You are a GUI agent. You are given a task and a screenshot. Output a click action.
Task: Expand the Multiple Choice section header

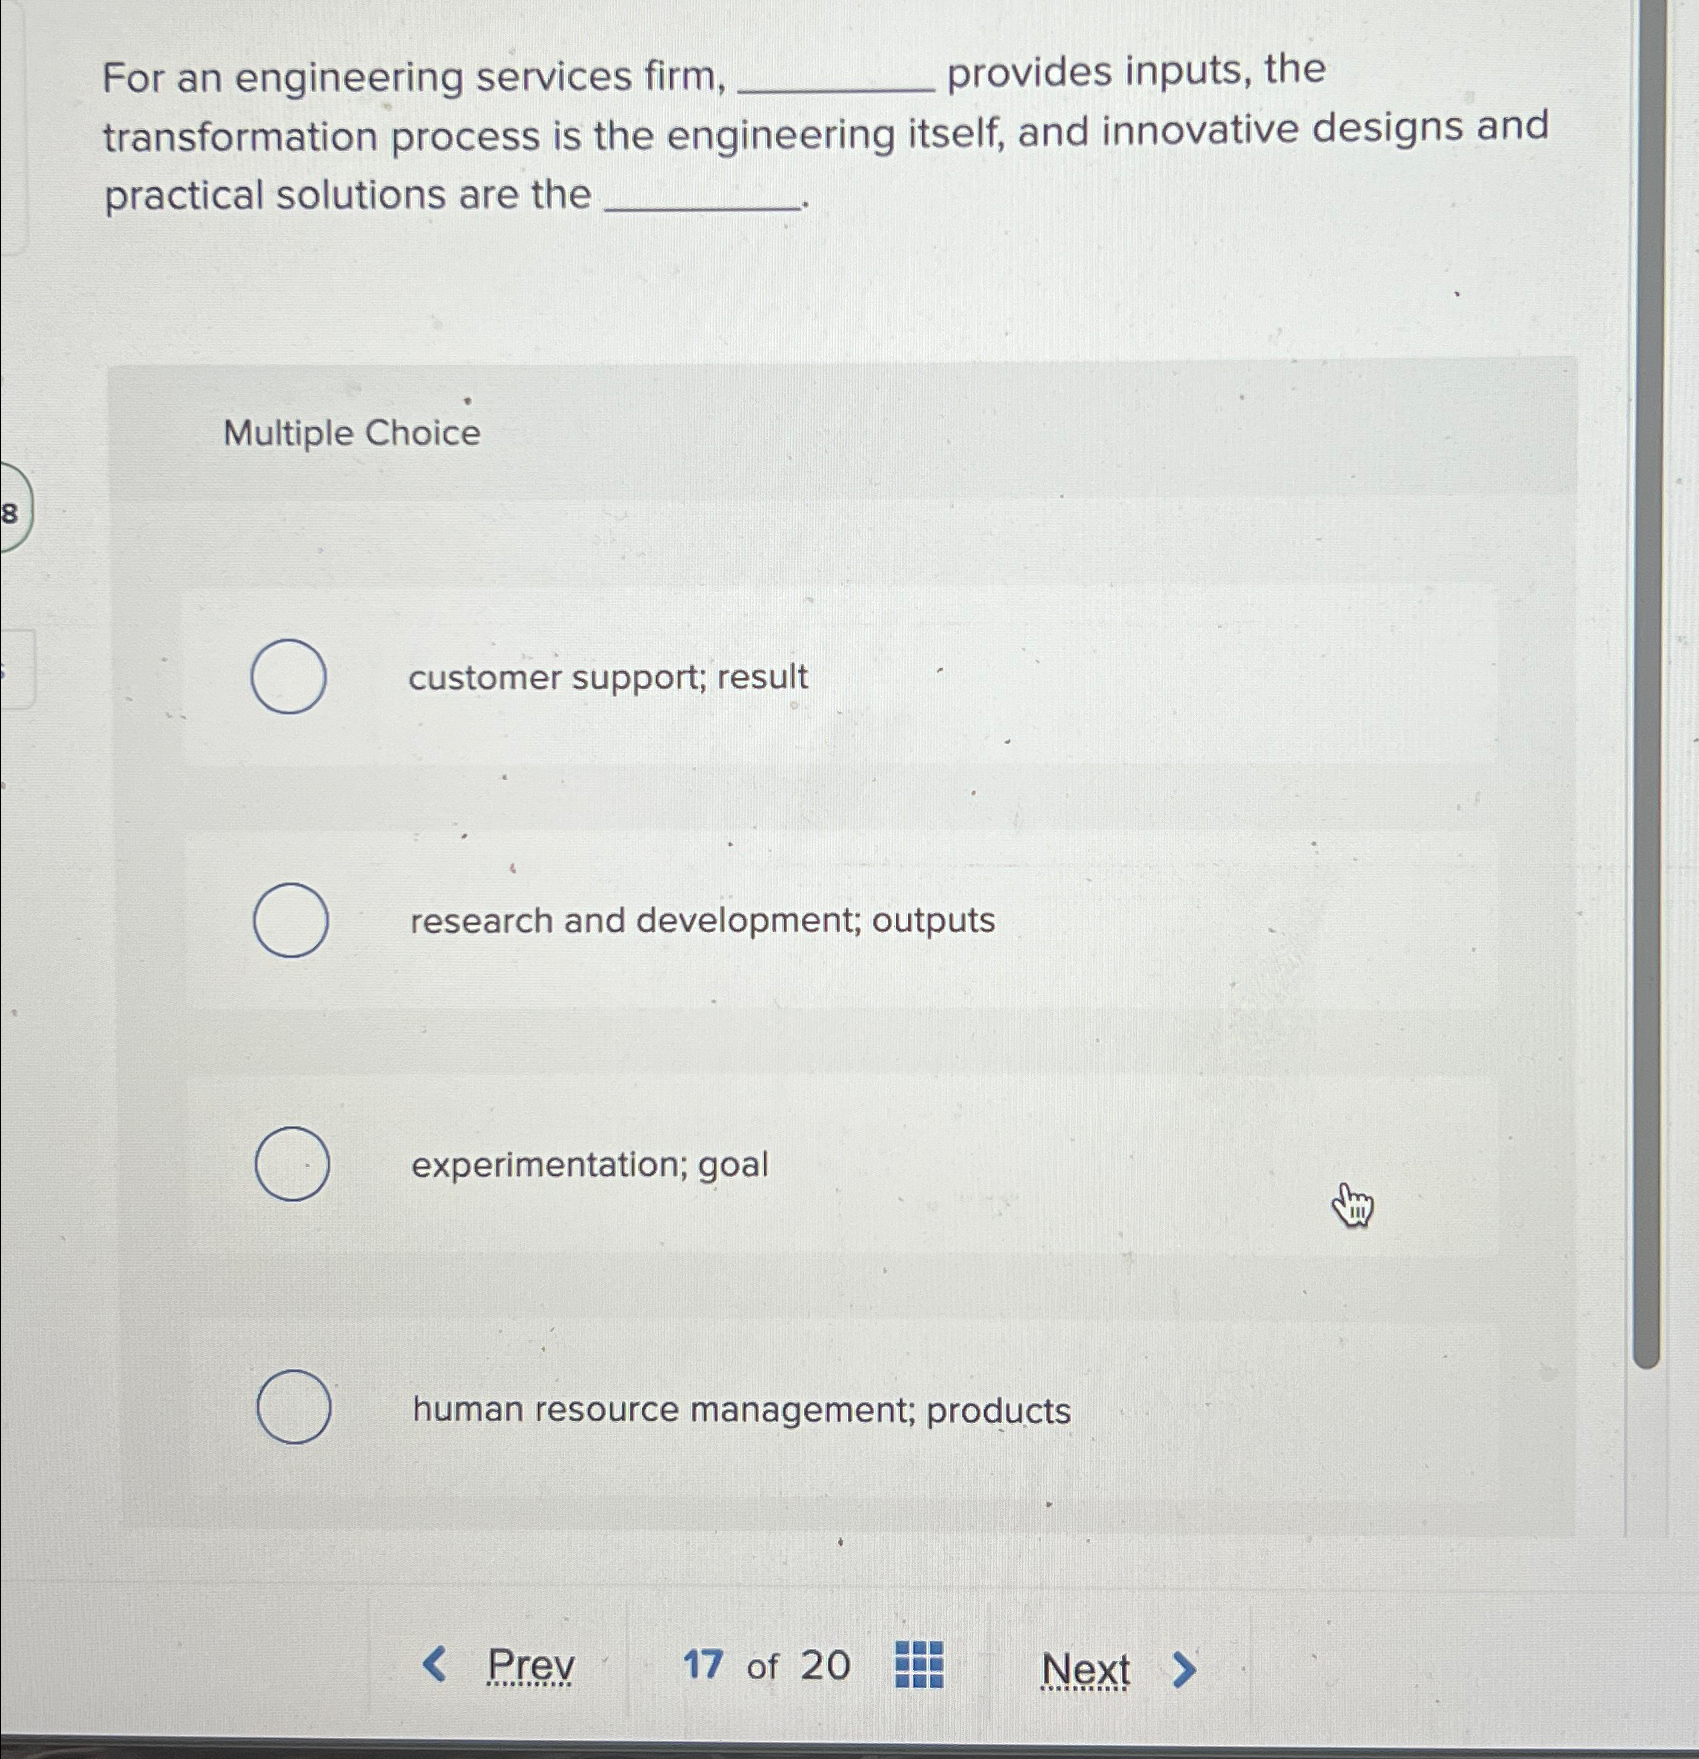click(x=349, y=433)
